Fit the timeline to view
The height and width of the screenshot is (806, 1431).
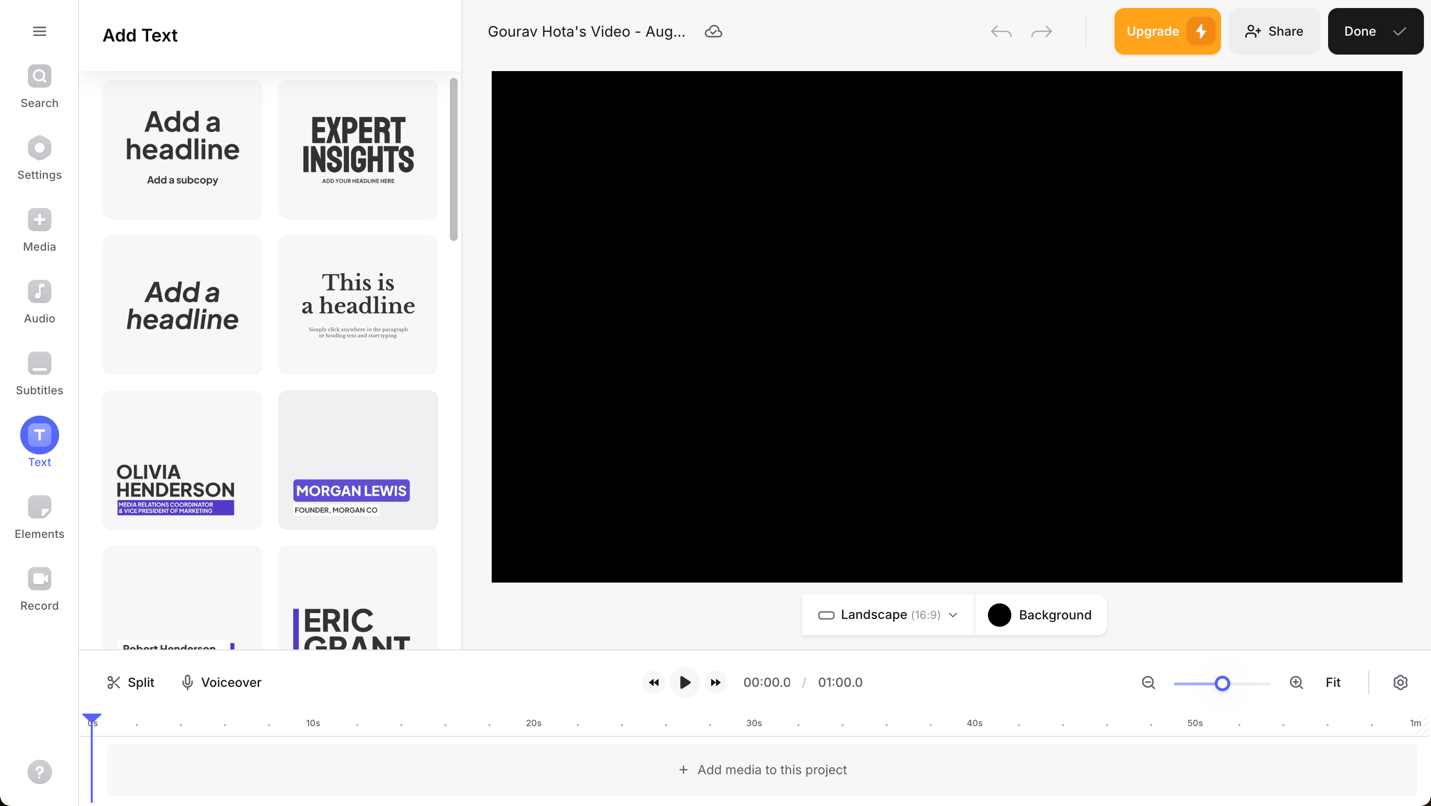(1333, 683)
